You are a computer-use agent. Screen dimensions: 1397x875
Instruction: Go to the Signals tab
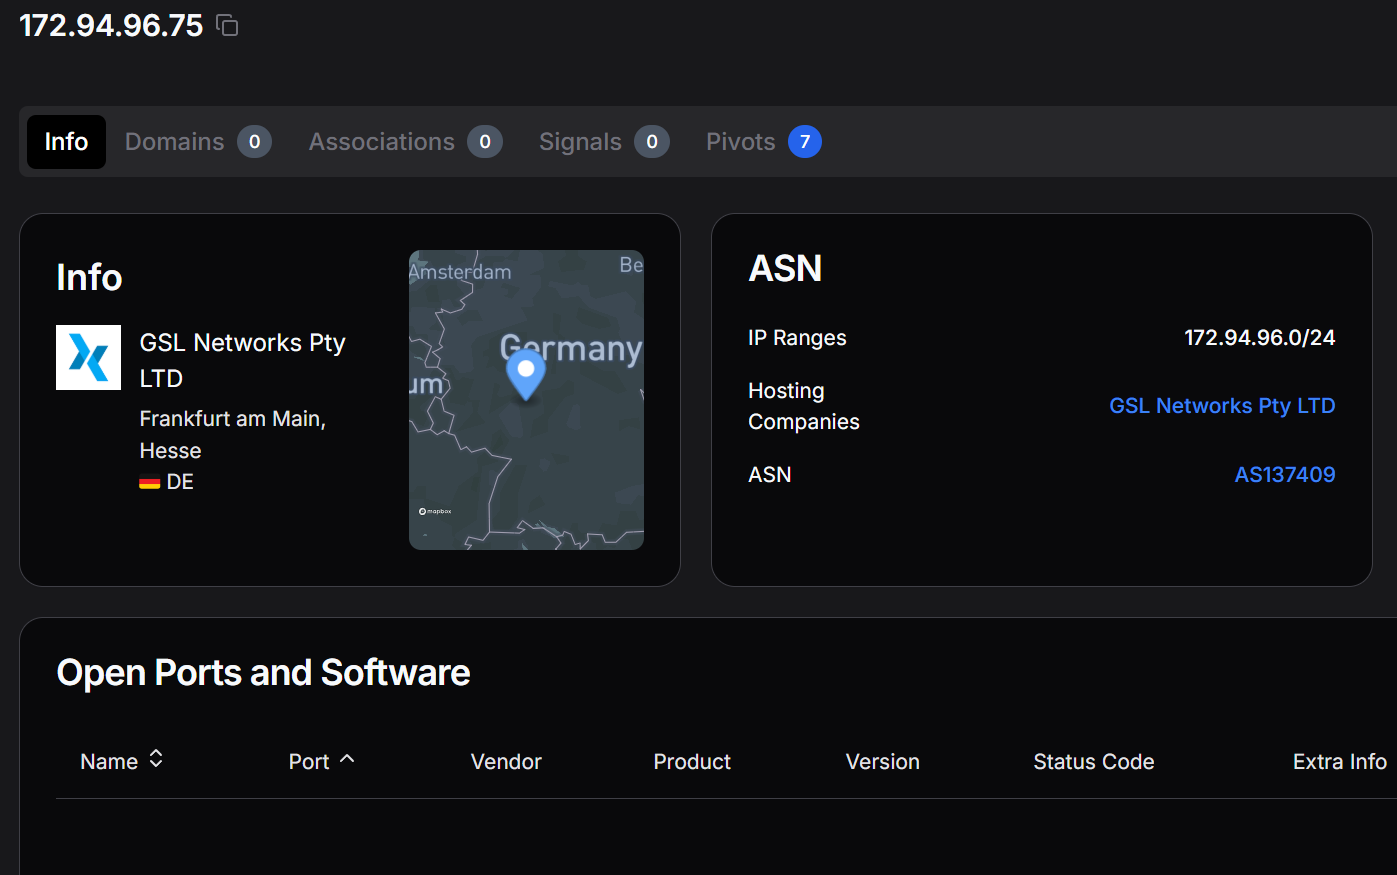(580, 142)
